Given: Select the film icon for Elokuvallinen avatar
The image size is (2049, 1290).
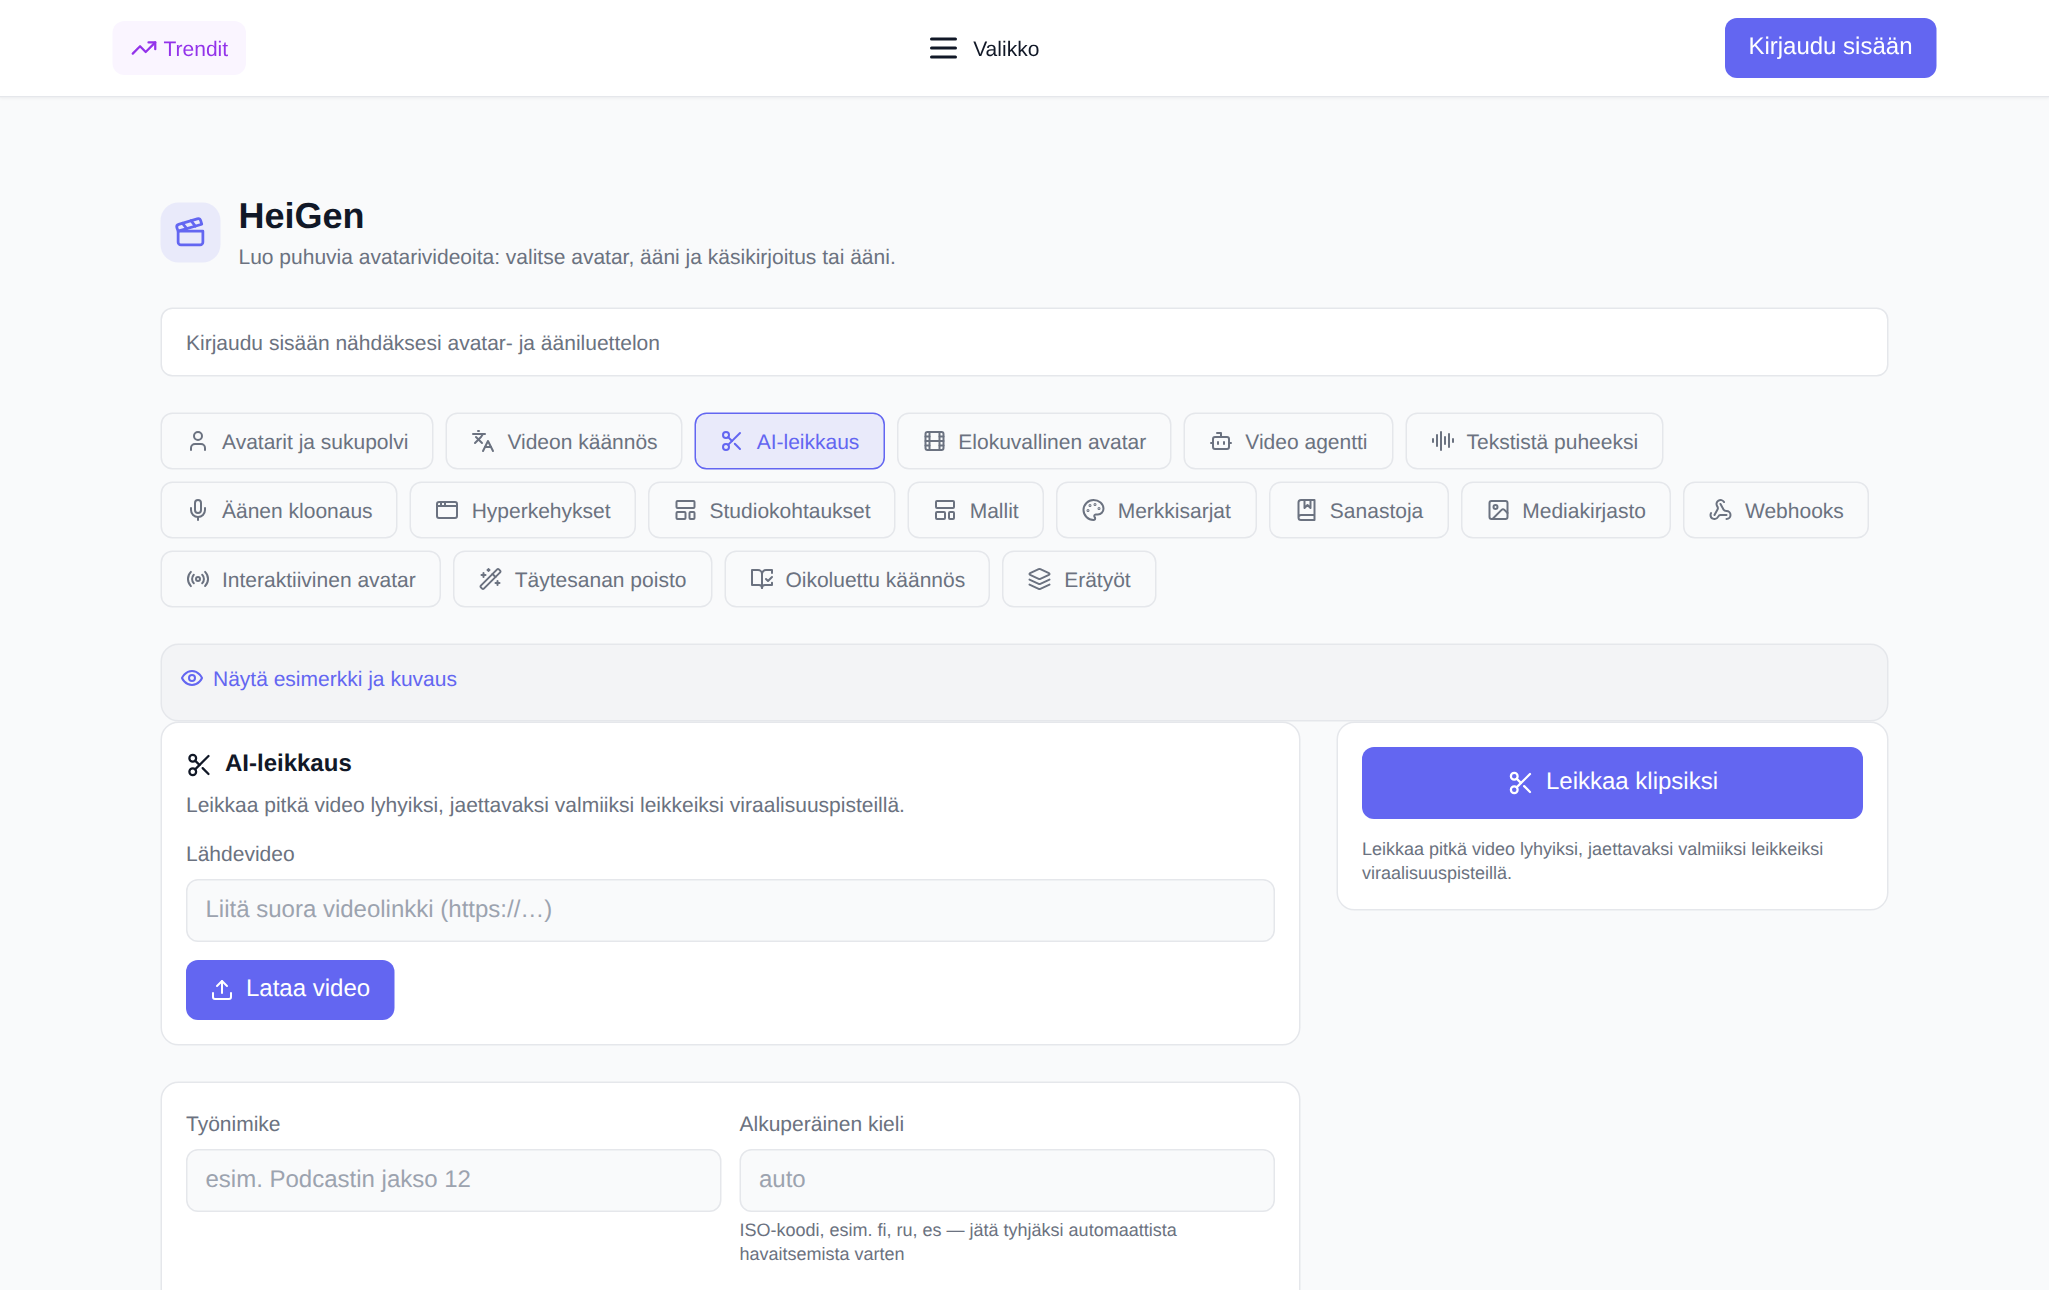Looking at the screenshot, I should pyautogui.click(x=934, y=441).
